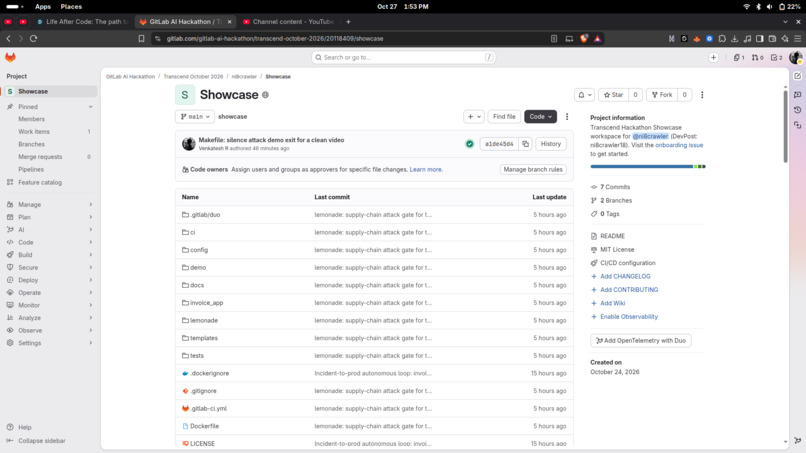This screenshot has width=806, height=453.
Task: Open Transcend October 2026 breadcrumb
Action: (193, 77)
